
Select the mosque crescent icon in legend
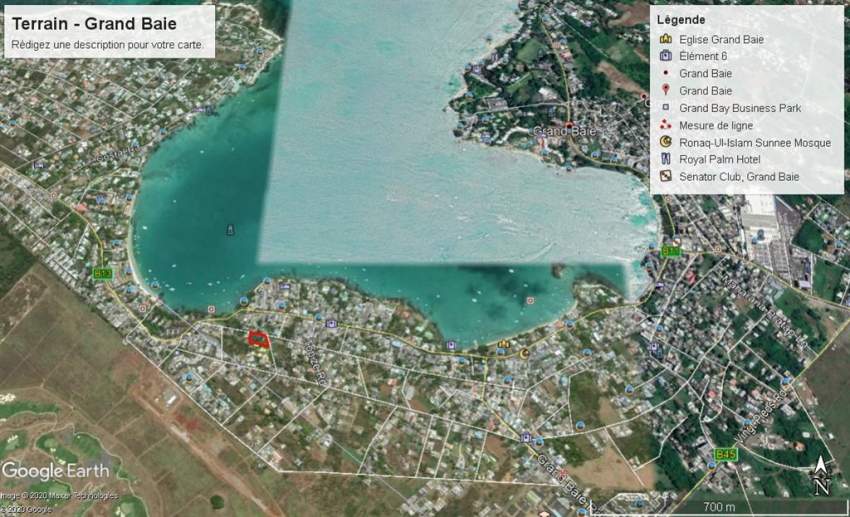(665, 142)
